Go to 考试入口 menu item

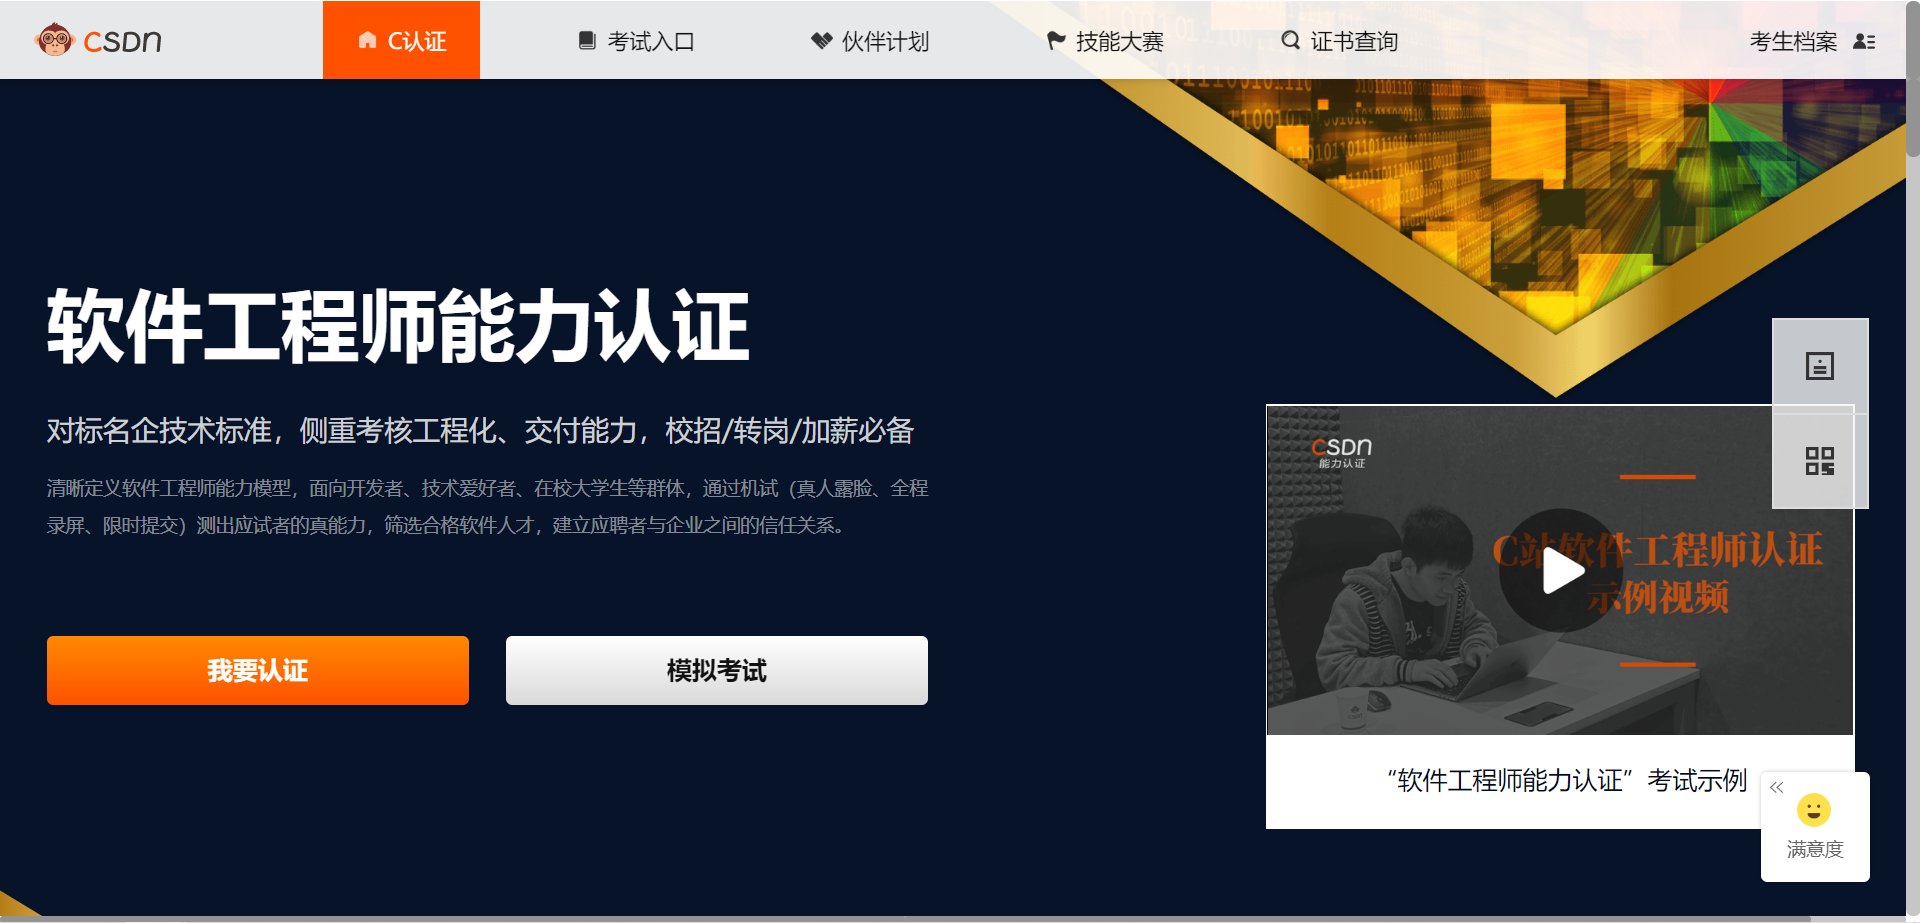click(637, 41)
